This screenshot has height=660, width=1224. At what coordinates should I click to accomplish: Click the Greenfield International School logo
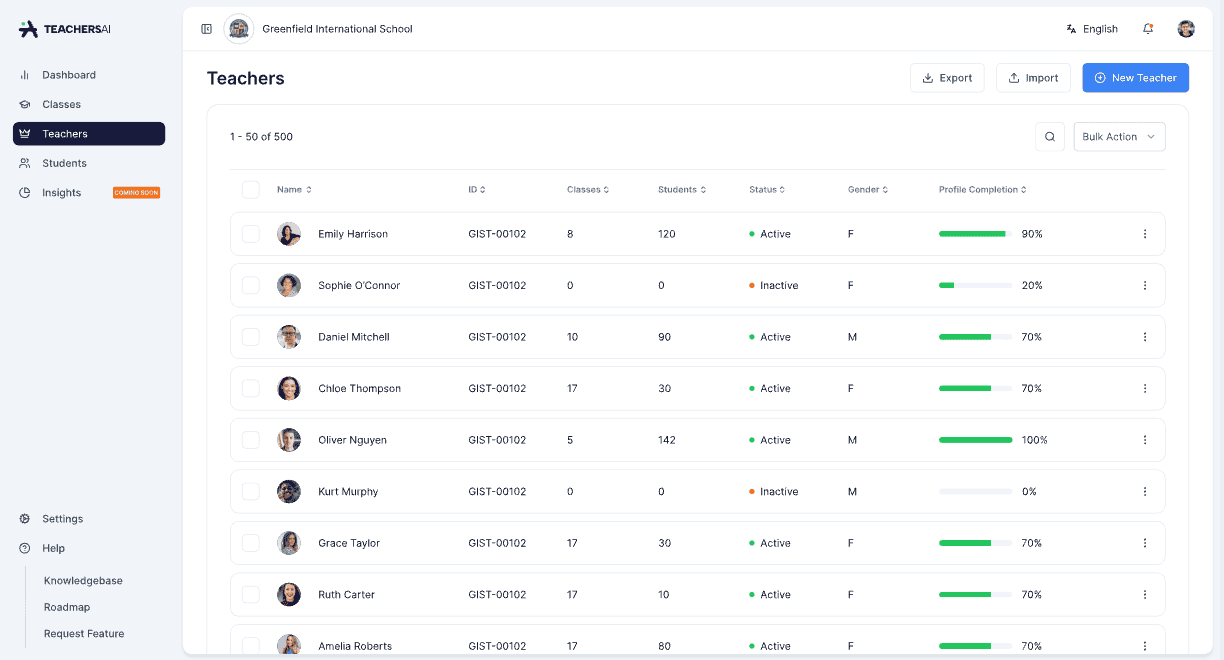click(239, 29)
